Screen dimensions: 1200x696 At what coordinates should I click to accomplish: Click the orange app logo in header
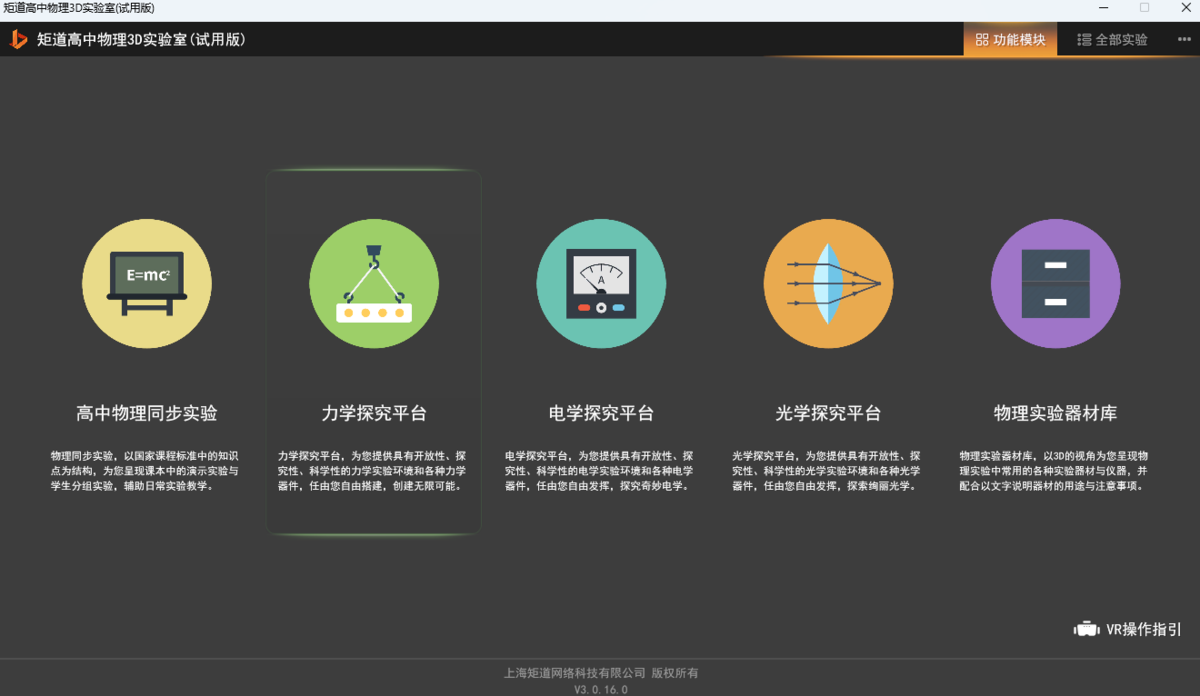tap(18, 40)
